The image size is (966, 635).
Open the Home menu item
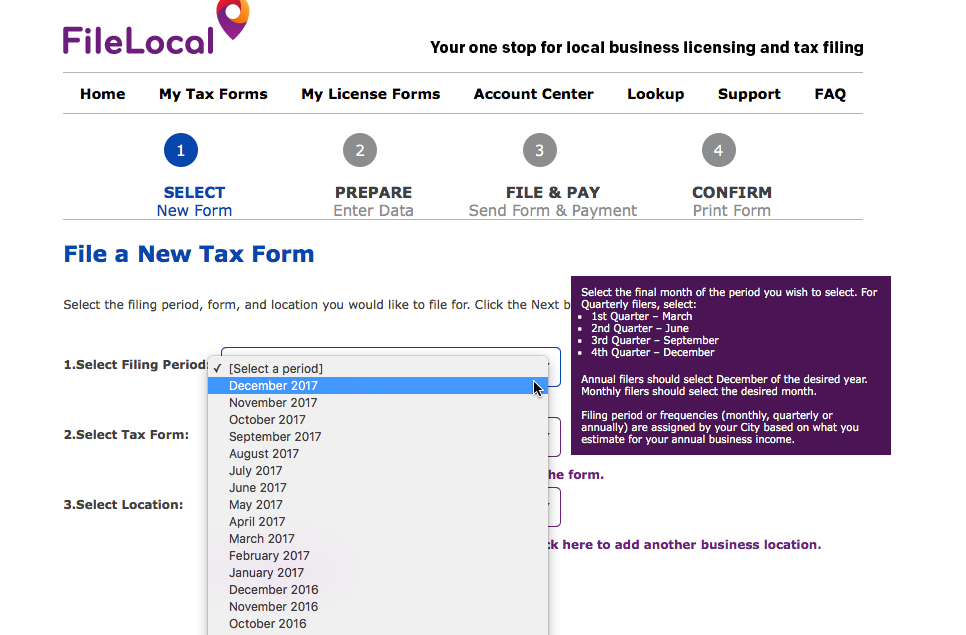point(102,94)
